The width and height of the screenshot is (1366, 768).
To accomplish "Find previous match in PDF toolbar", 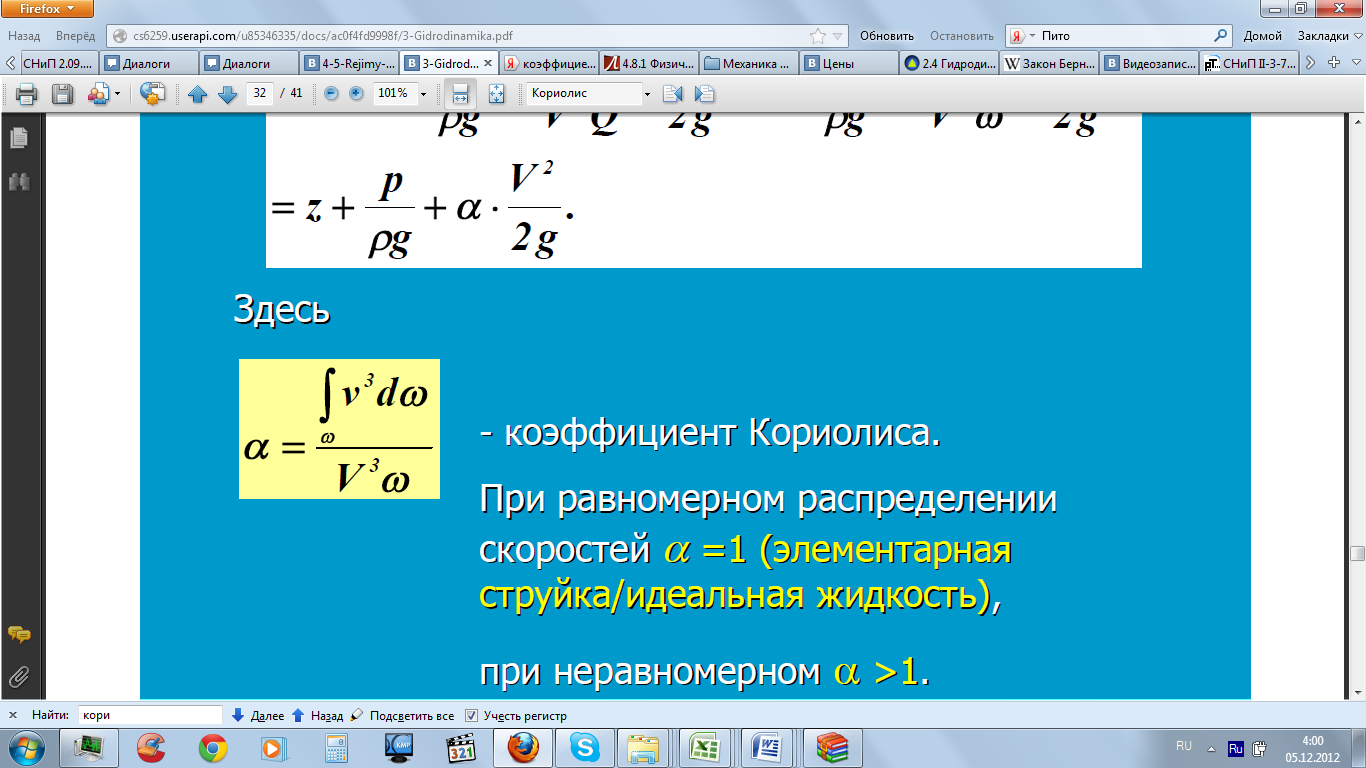I will tap(672, 94).
